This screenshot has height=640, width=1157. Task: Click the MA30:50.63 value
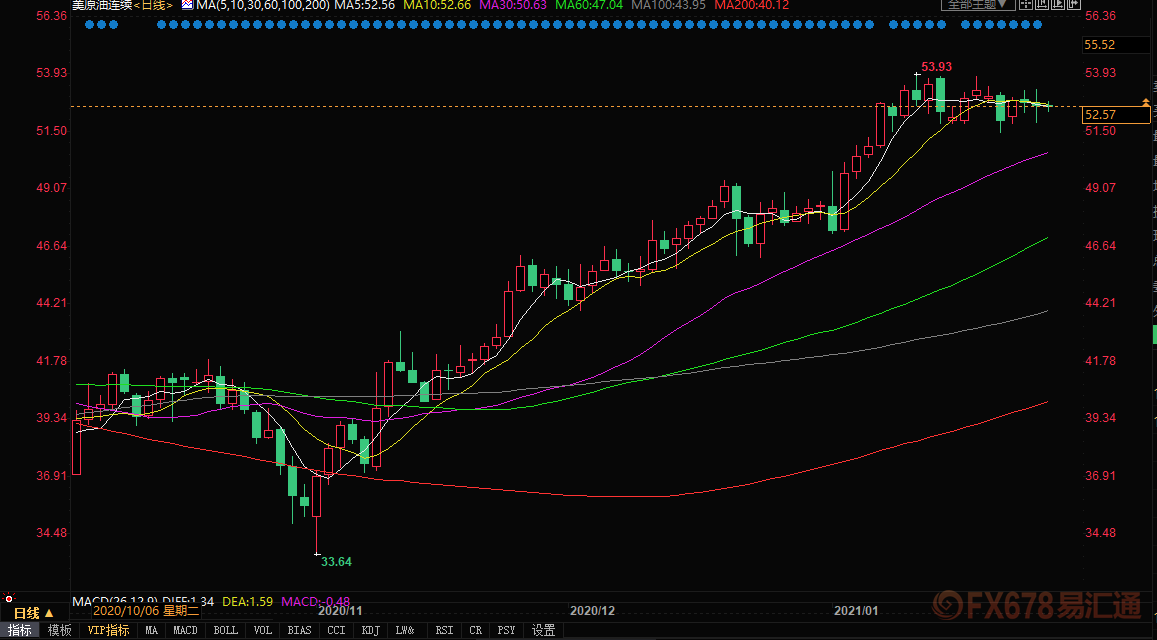tap(513, 4)
